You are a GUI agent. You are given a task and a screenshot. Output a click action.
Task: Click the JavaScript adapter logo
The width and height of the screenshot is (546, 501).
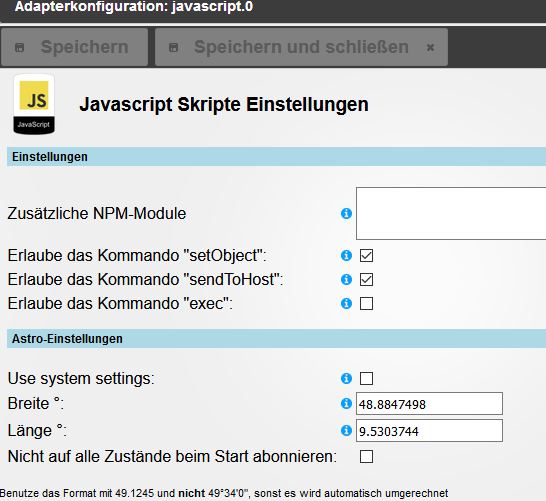coord(34,104)
